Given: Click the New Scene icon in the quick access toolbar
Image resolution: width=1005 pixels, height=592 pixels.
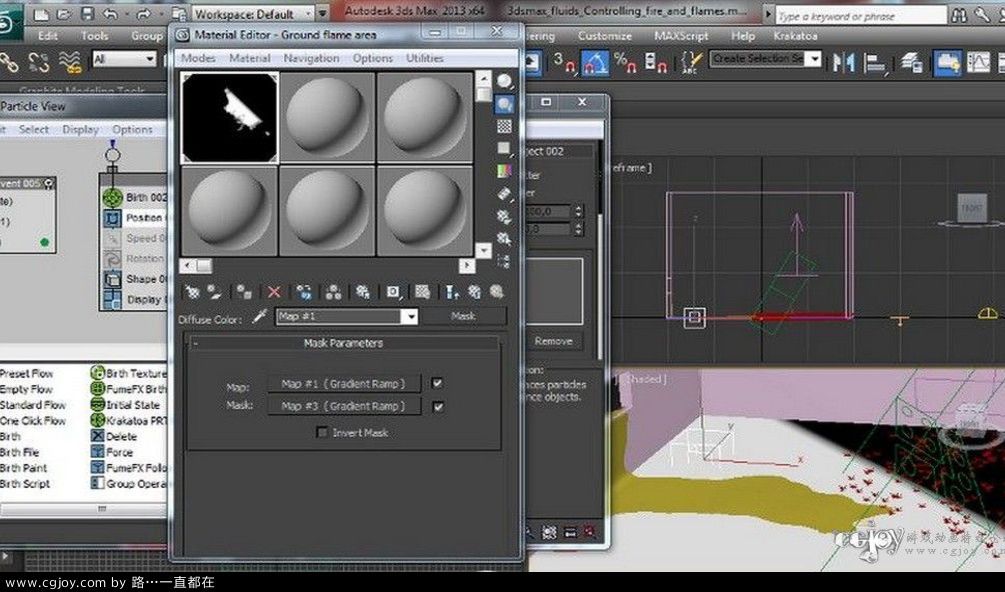Looking at the screenshot, I should click(x=41, y=13).
